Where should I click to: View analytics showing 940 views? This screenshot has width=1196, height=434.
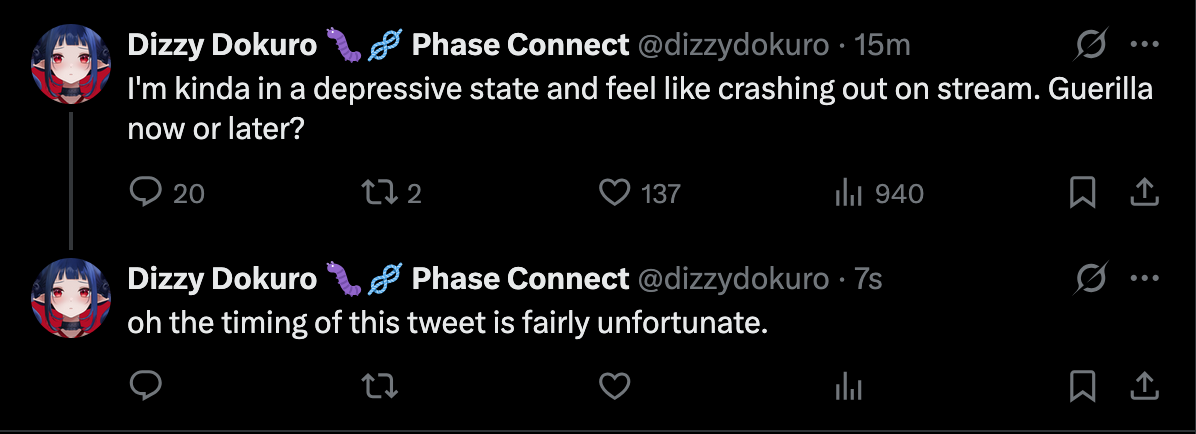(849, 192)
